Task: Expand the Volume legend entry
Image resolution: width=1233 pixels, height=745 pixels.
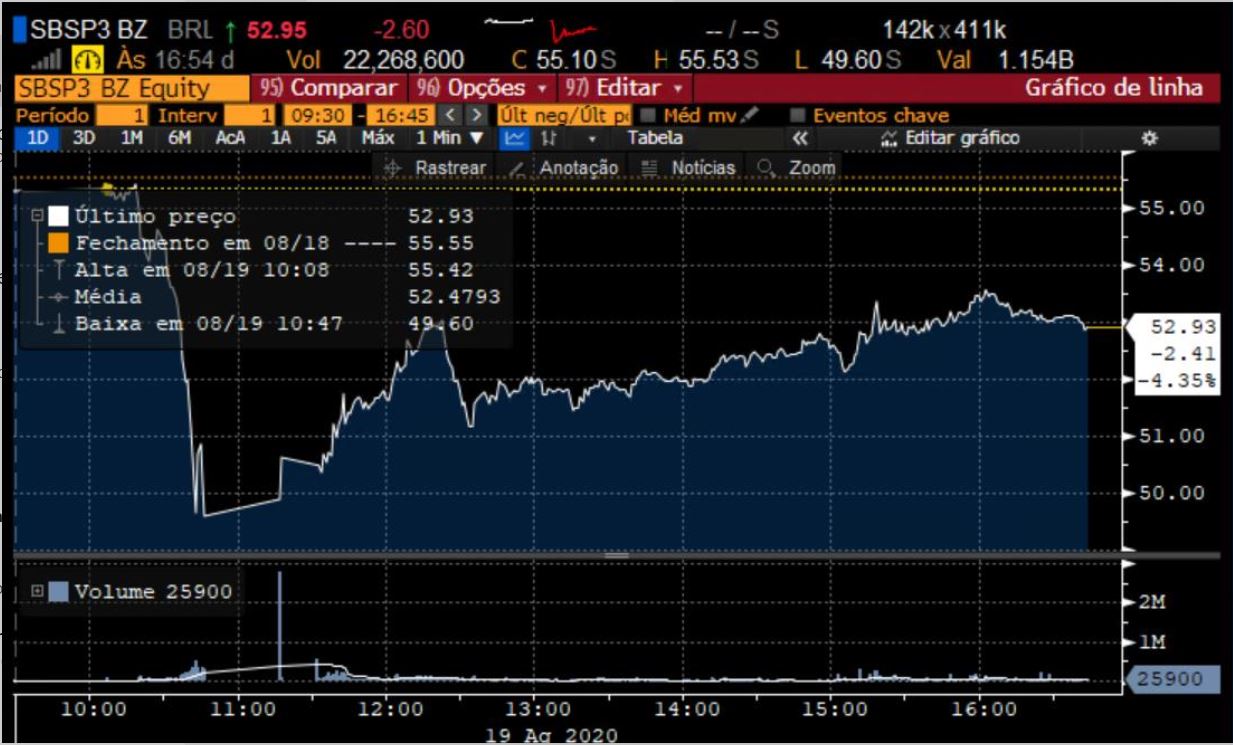Action: [x=37, y=591]
